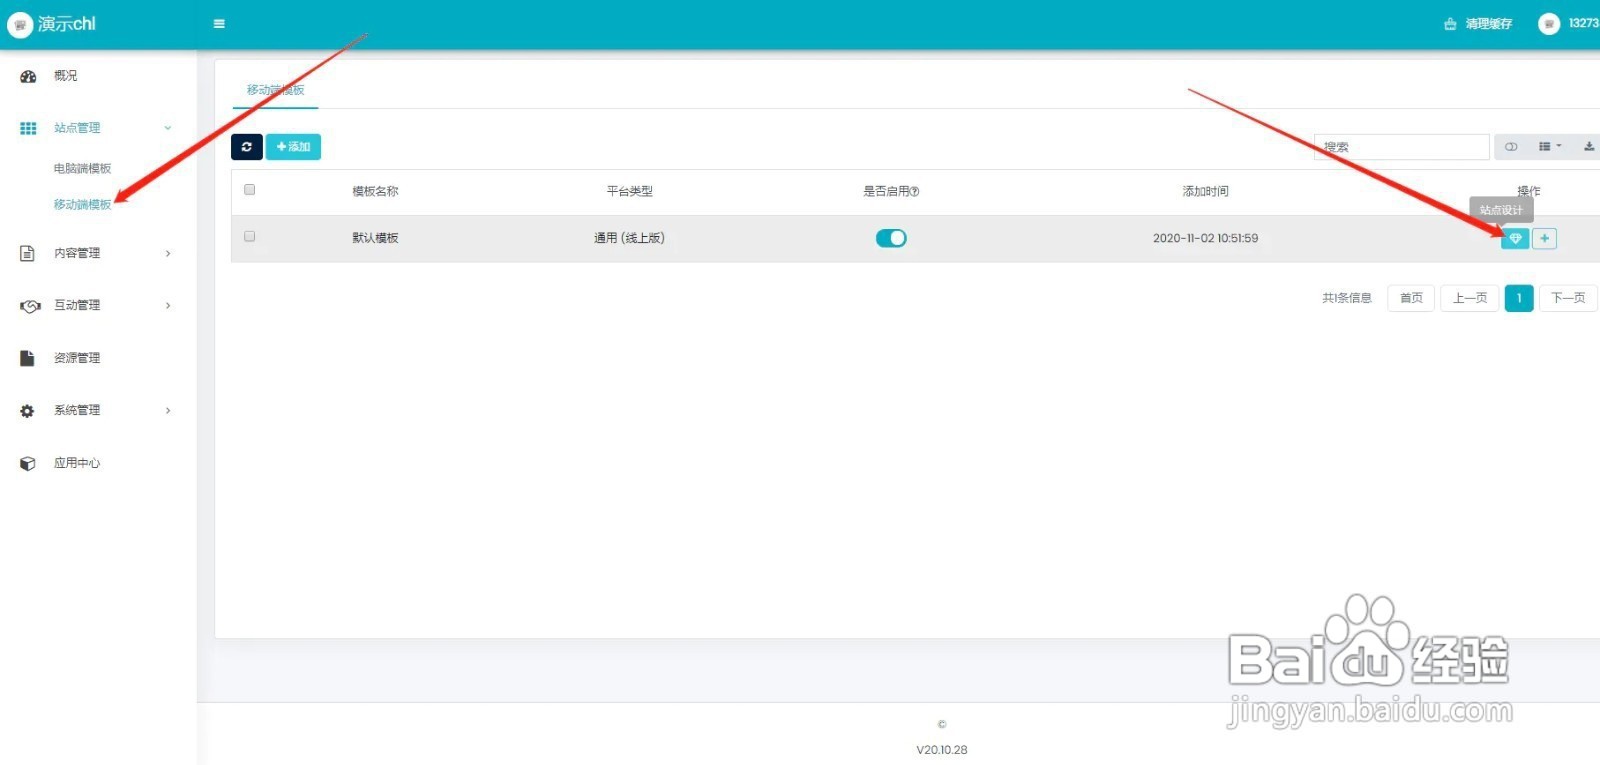Click the user avatar icon top right
Screen dimensions: 1600x765
coord(1549,24)
